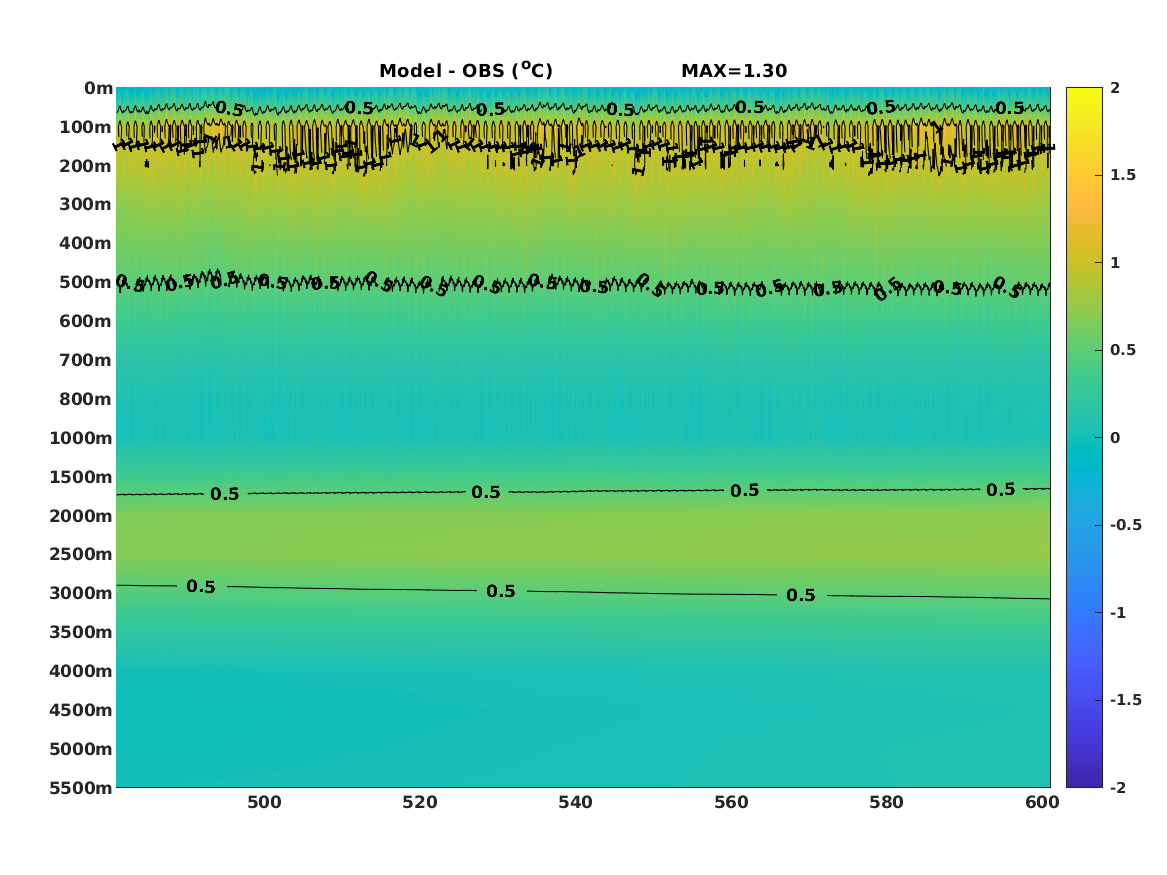Click the plot title "Model - OBS (°C)"
The height and width of the screenshot is (875, 1167).
(x=466, y=70)
